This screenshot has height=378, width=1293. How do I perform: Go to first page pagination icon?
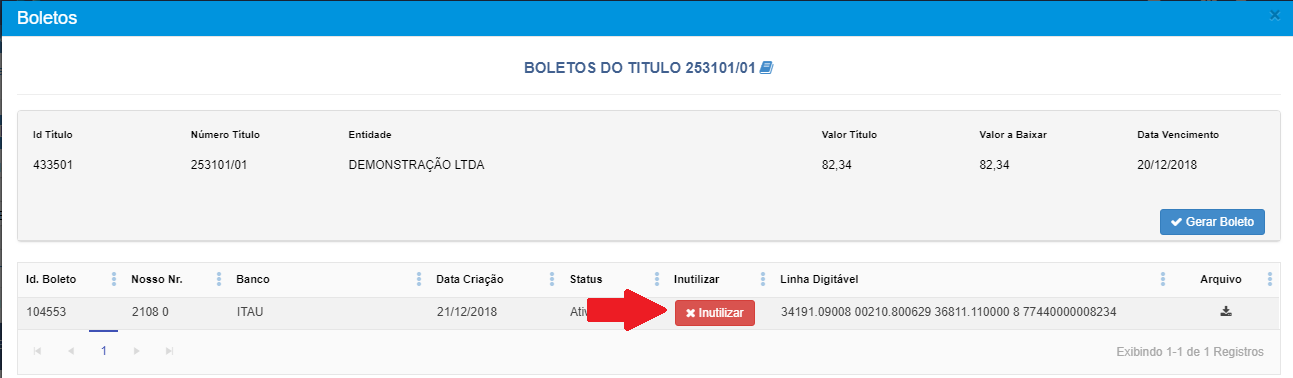pos(38,351)
